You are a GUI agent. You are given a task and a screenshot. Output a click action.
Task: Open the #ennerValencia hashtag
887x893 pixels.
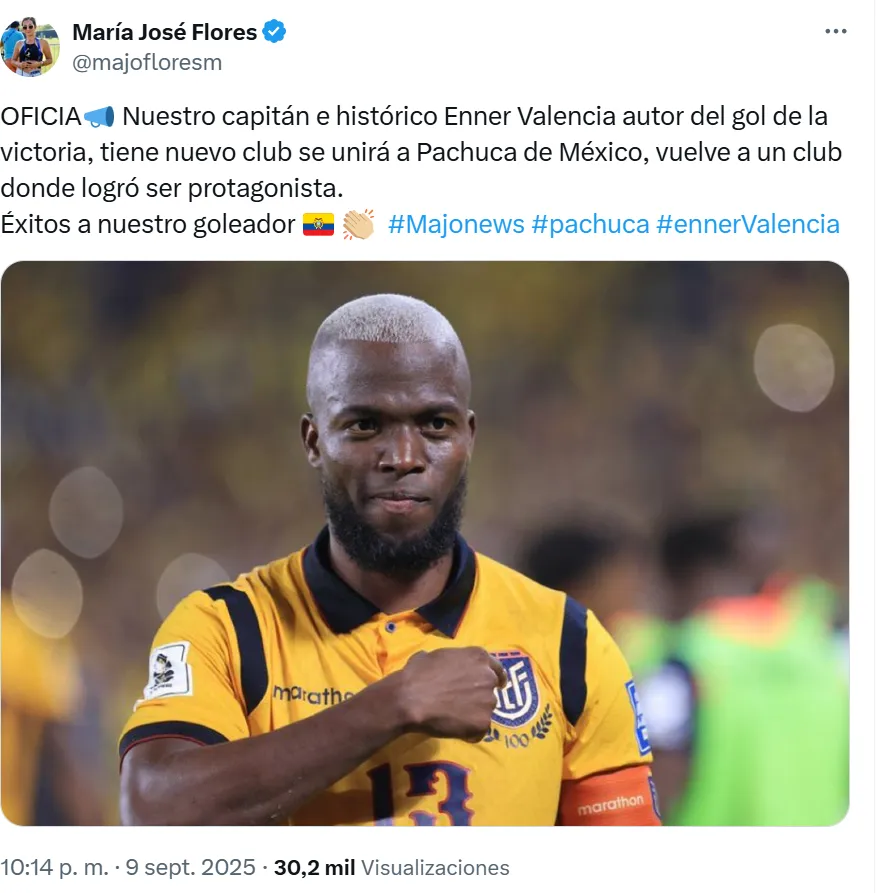point(748,224)
